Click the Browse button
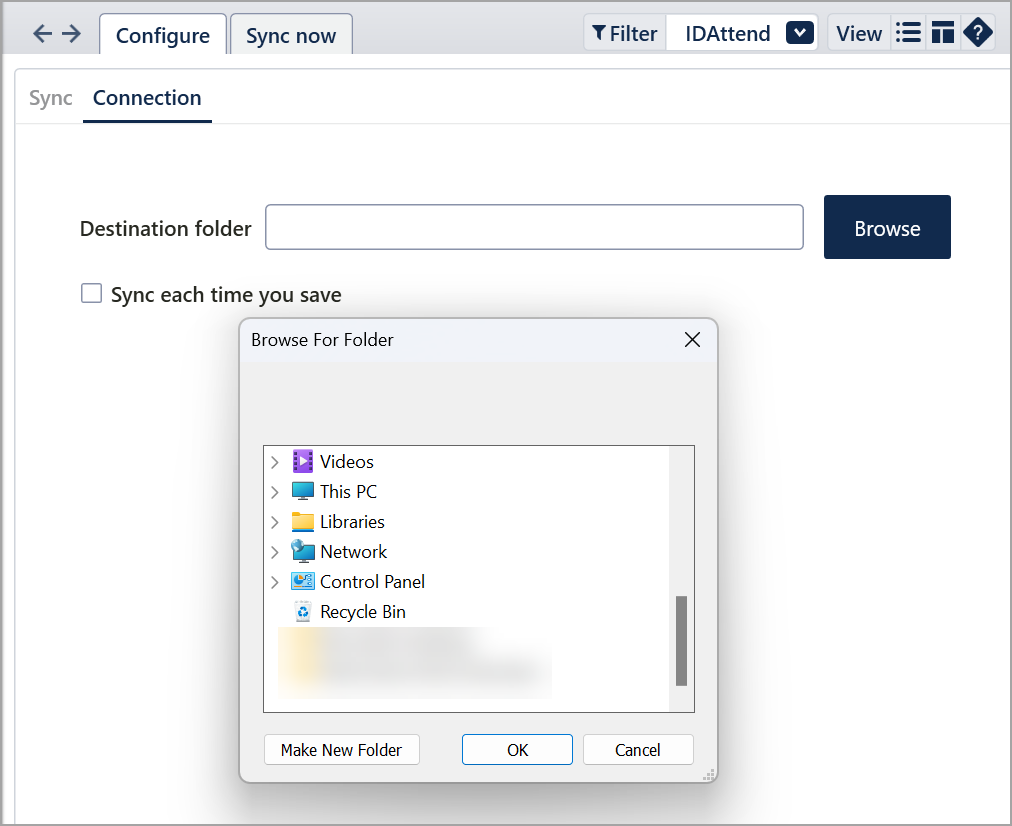 tap(887, 228)
